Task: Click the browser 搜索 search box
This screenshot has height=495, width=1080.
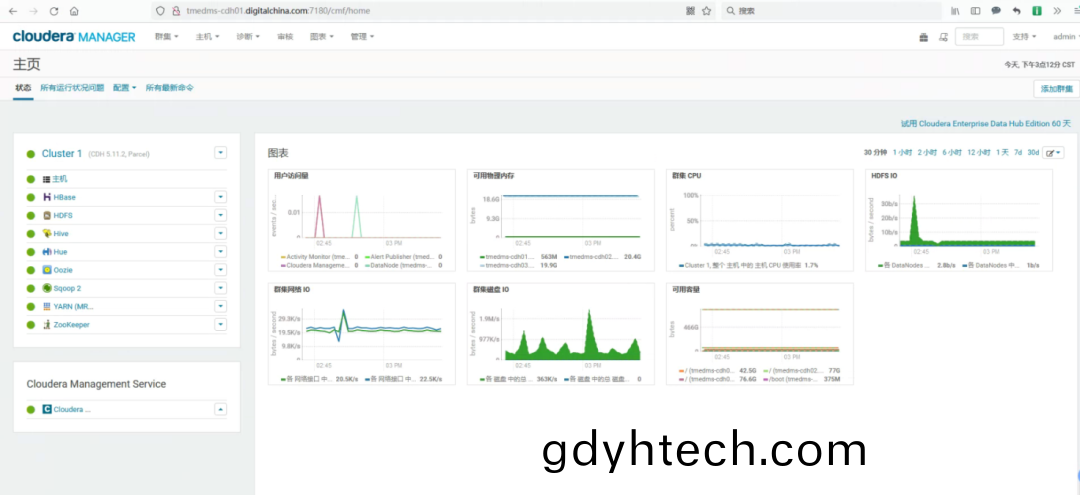Action: pyautogui.click(x=831, y=11)
